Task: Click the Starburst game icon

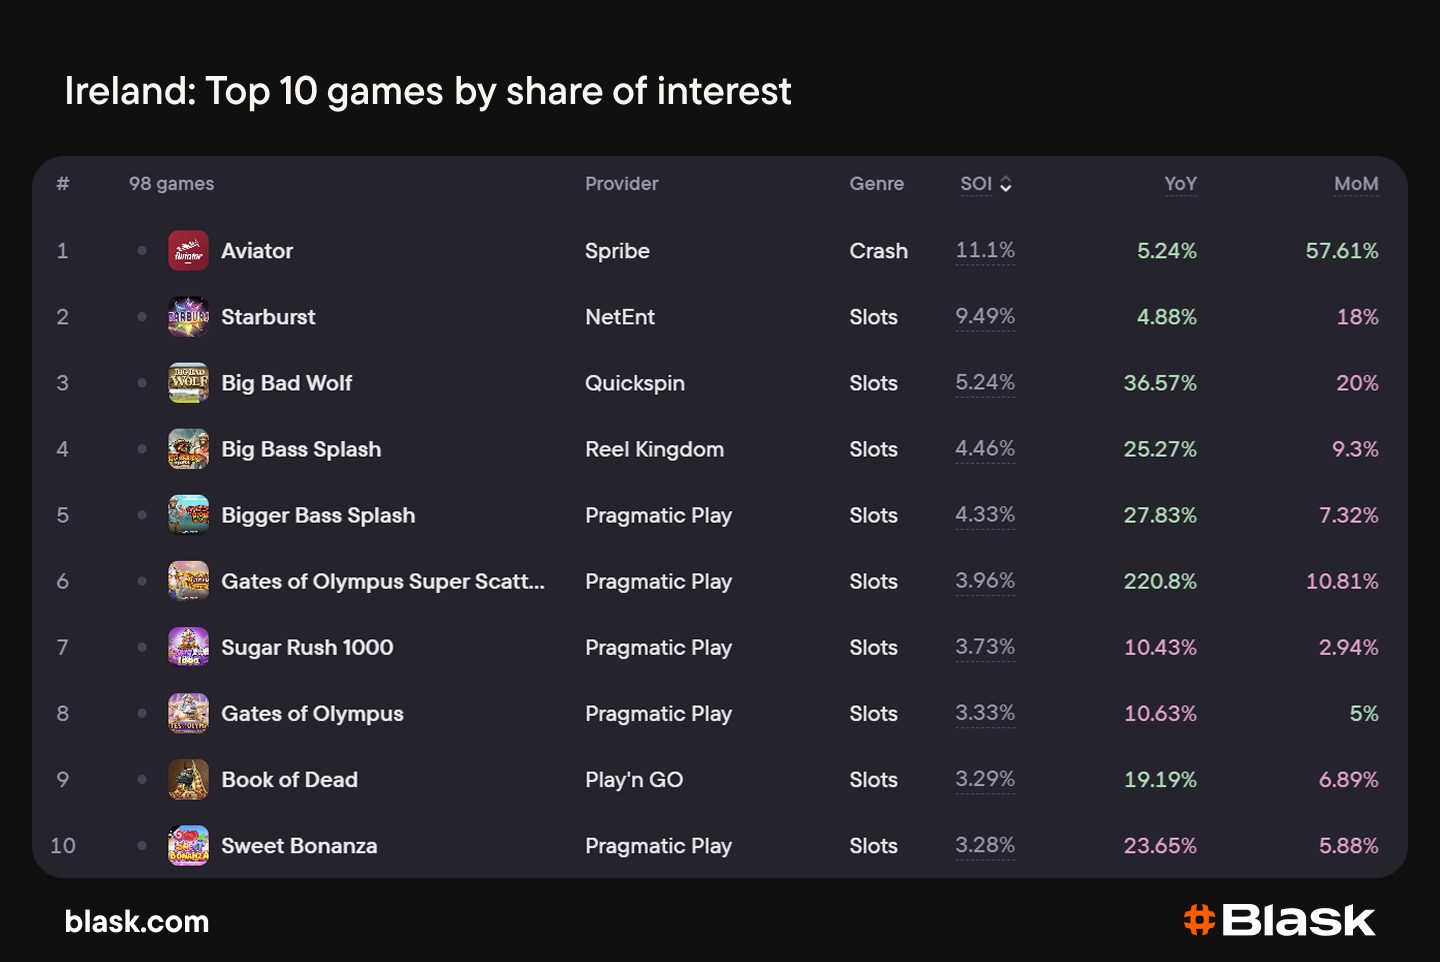Action: point(188,317)
